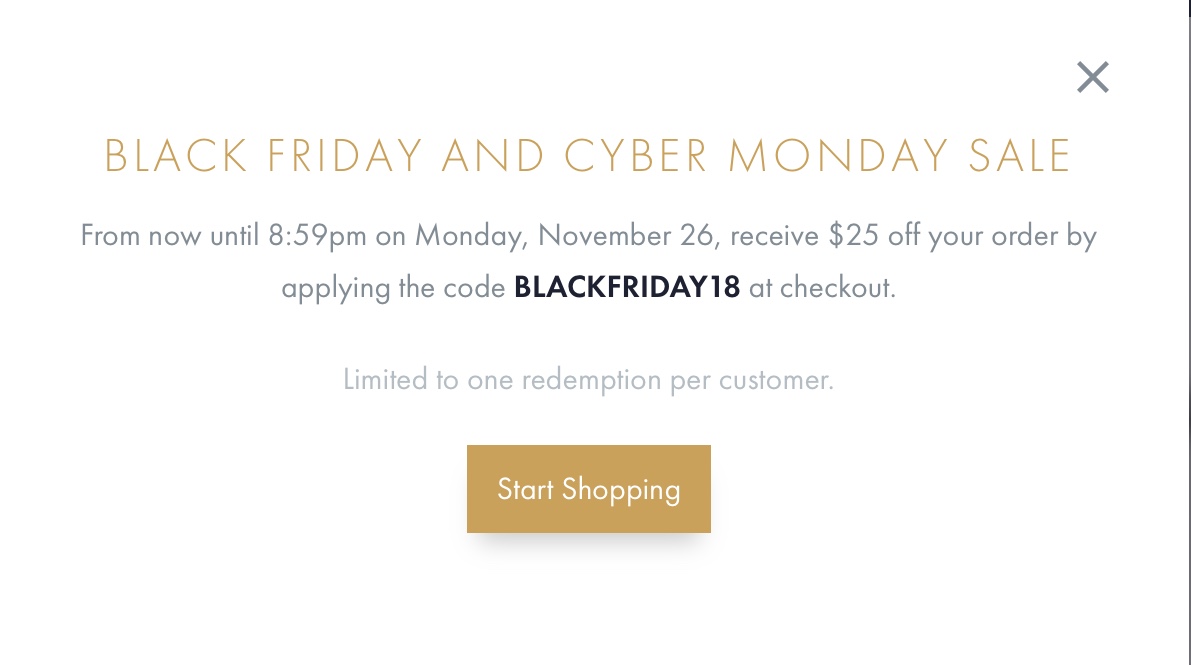This screenshot has height=665, width=1191.
Task: Click 'November 26' in the sale description
Action: pos(626,236)
